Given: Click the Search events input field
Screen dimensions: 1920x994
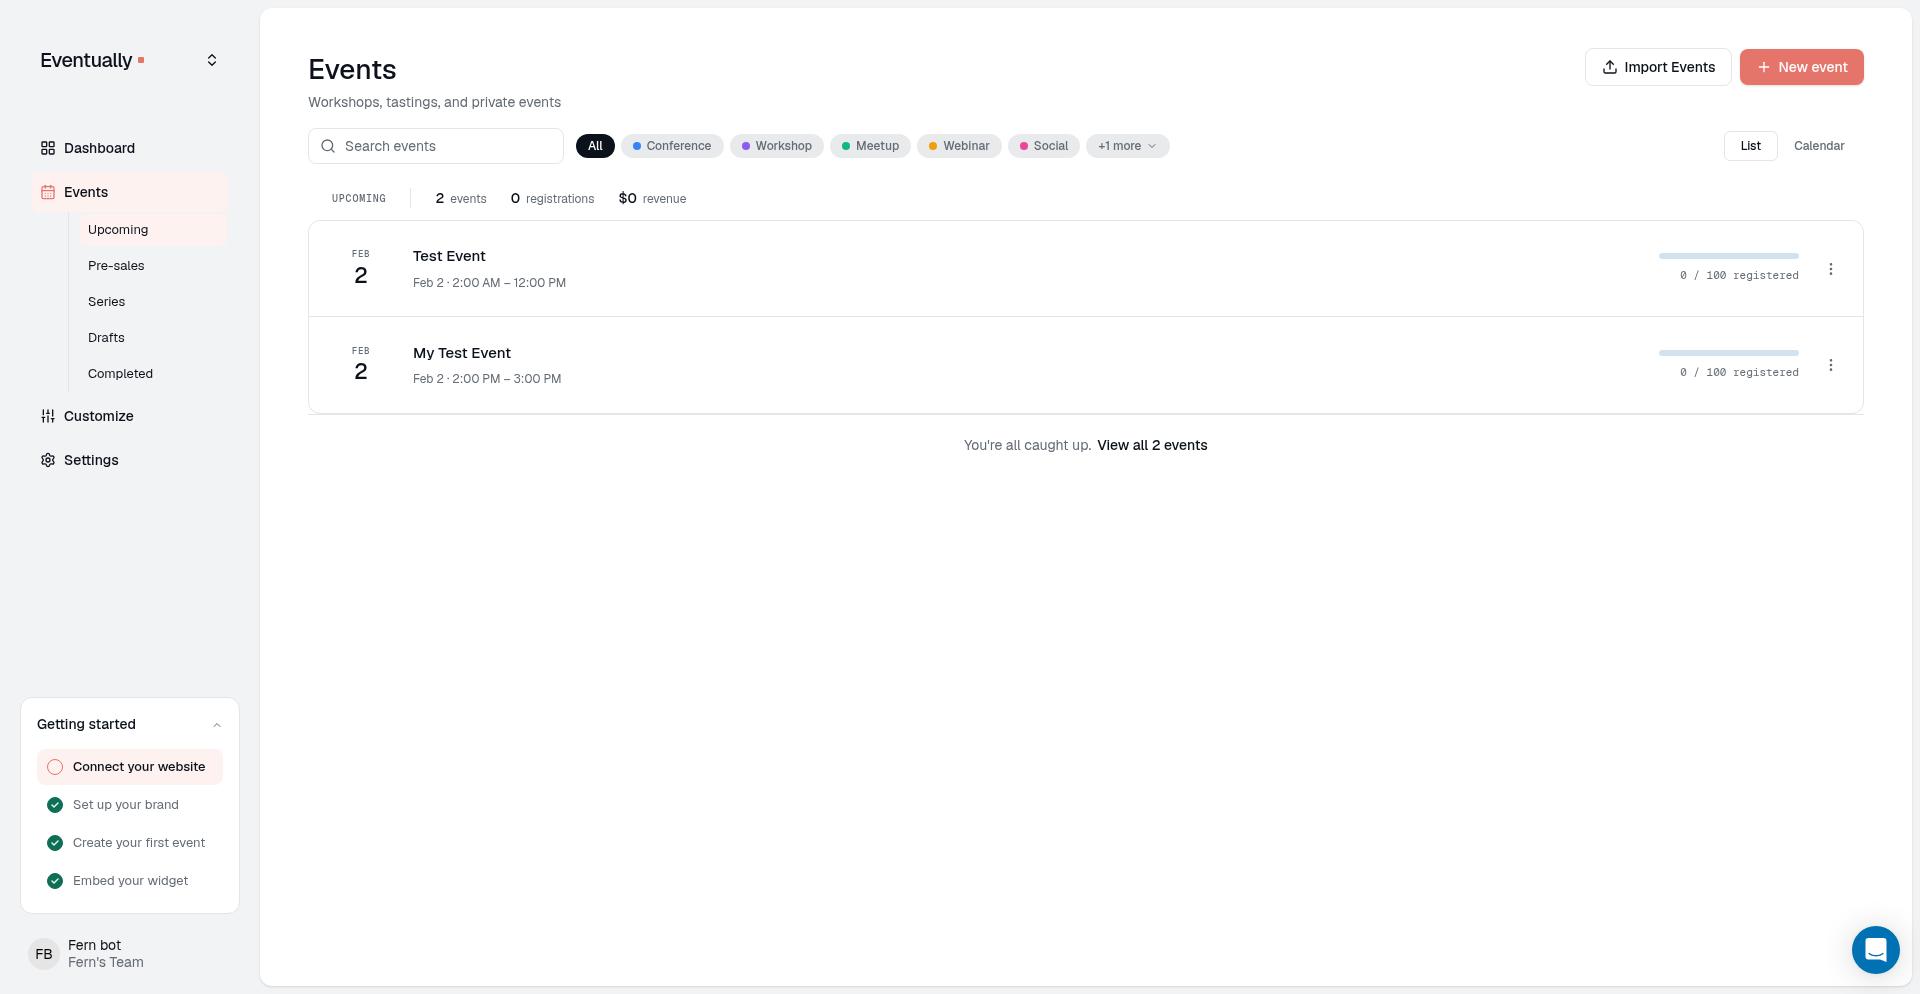Looking at the screenshot, I should coord(436,146).
